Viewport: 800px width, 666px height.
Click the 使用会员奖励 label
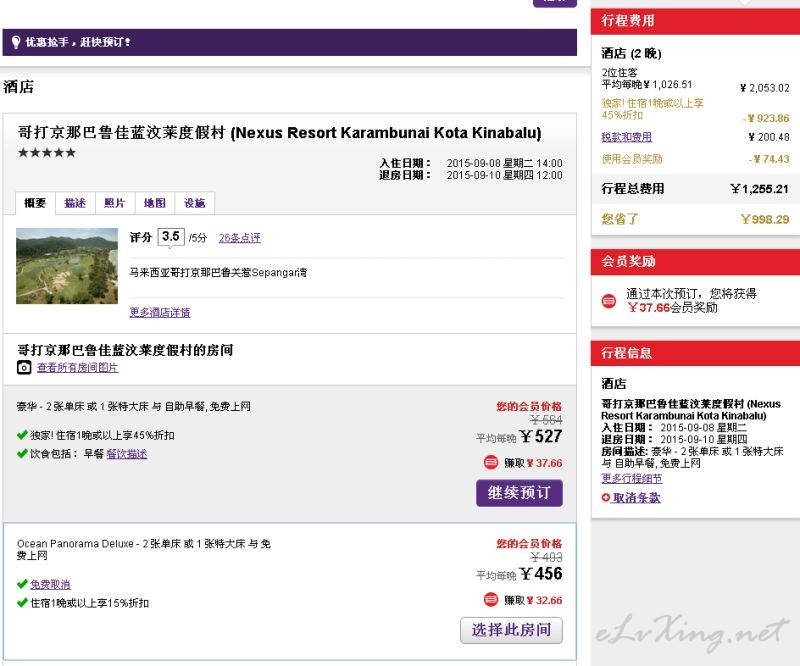tap(632, 159)
